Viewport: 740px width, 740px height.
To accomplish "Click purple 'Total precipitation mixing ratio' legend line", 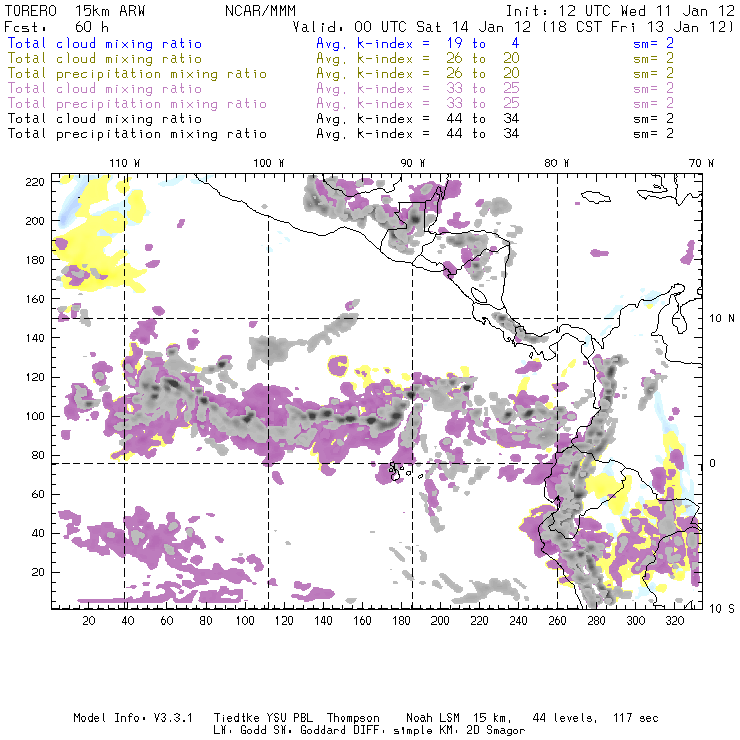I will click(137, 104).
